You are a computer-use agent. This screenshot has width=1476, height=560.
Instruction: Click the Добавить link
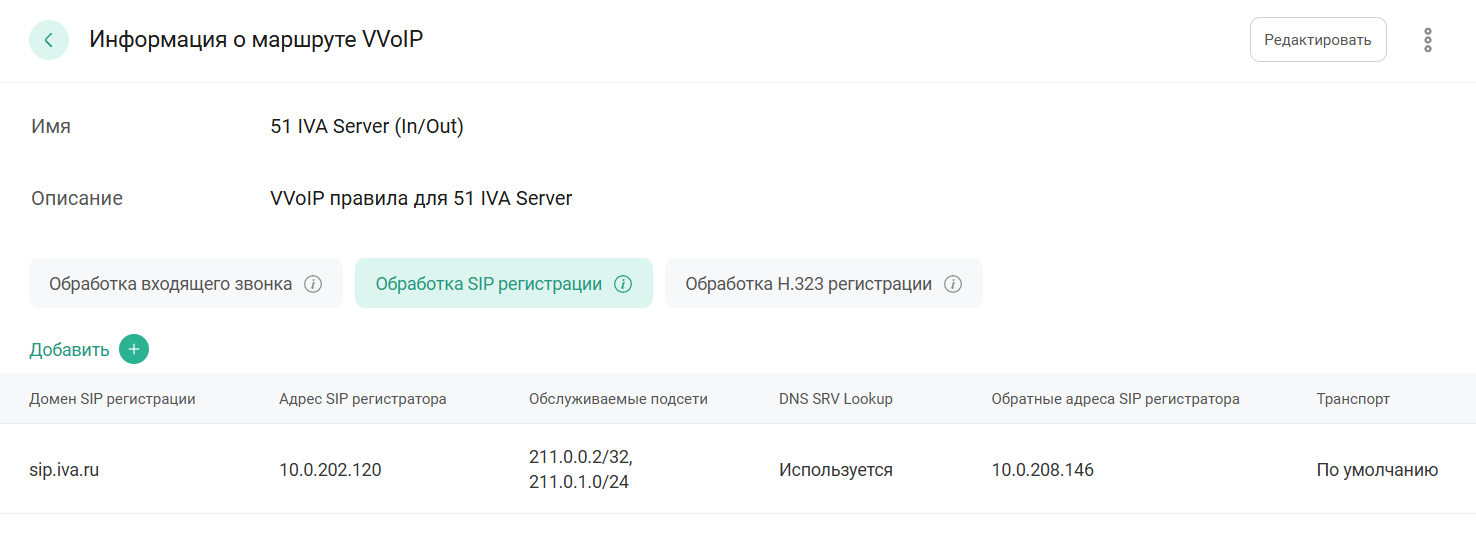69,349
